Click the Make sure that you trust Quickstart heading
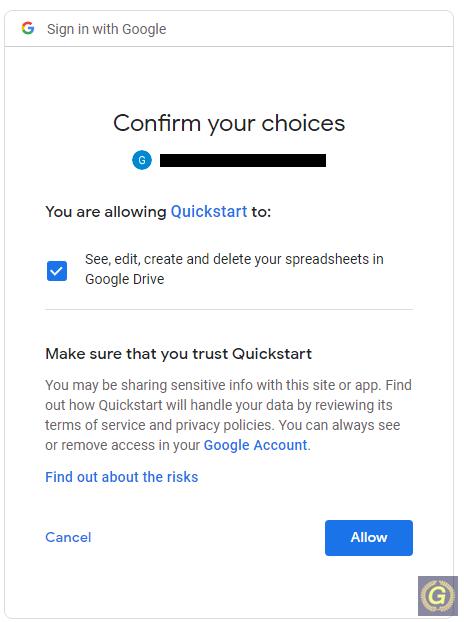This screenshot has width=464, height=622. tap(178, 353)
